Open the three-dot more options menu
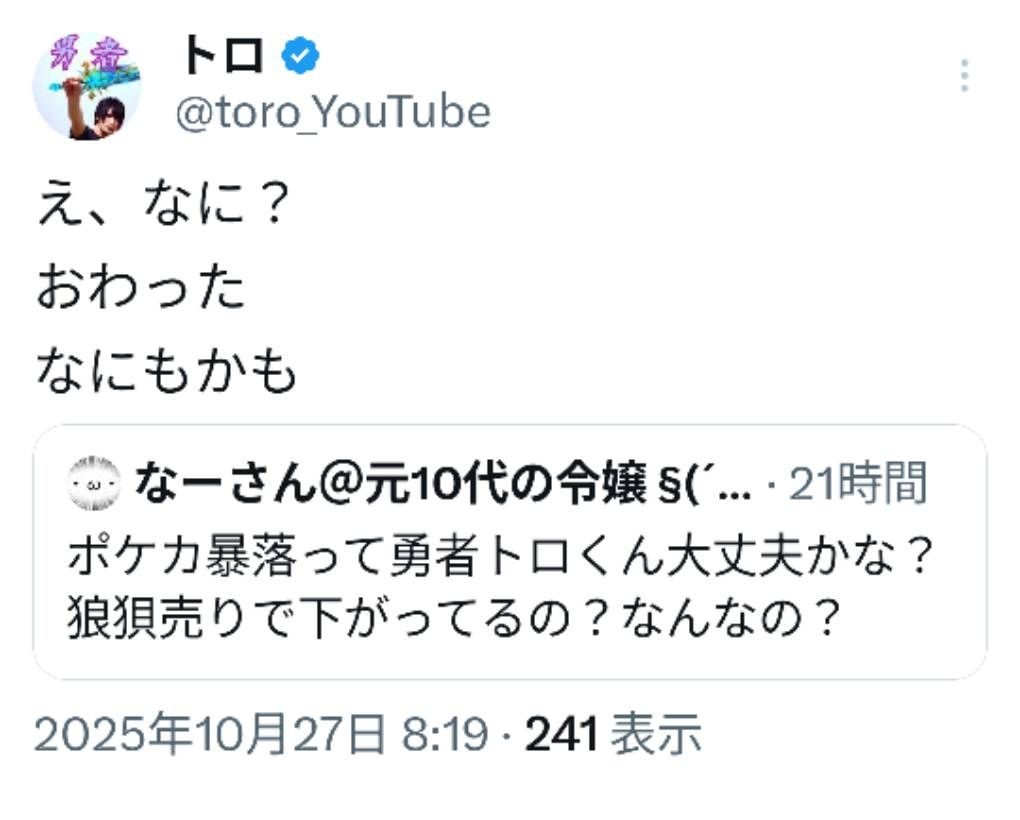 tap(963, 76)
